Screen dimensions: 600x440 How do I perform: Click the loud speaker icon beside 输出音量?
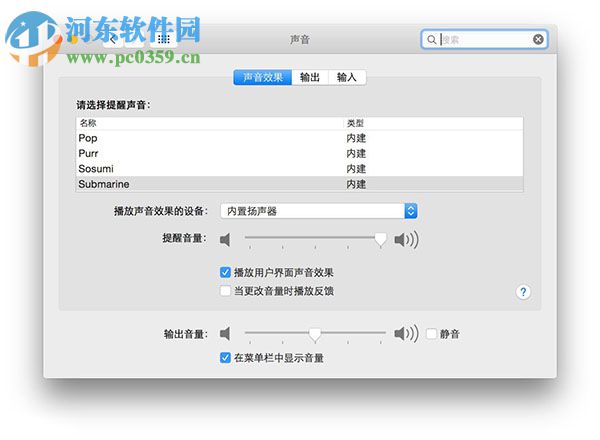(x=406, y=334)
